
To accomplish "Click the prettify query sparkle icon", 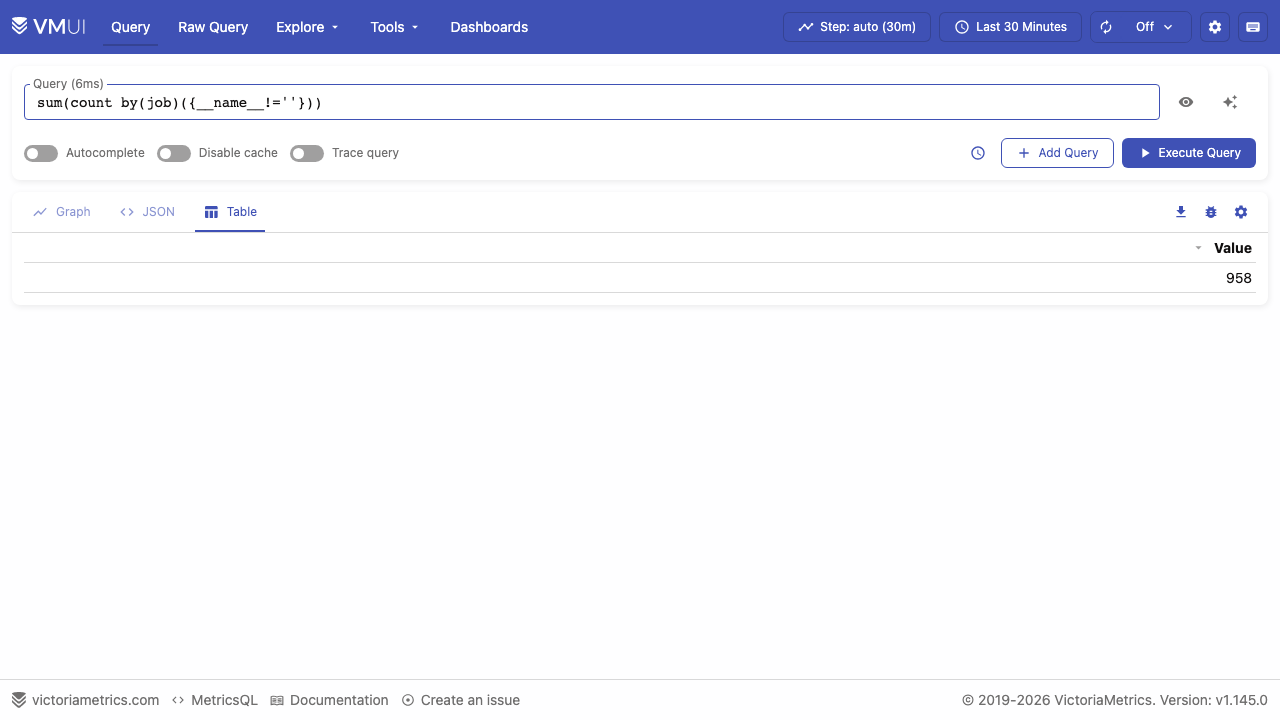I will [1230, 102].
